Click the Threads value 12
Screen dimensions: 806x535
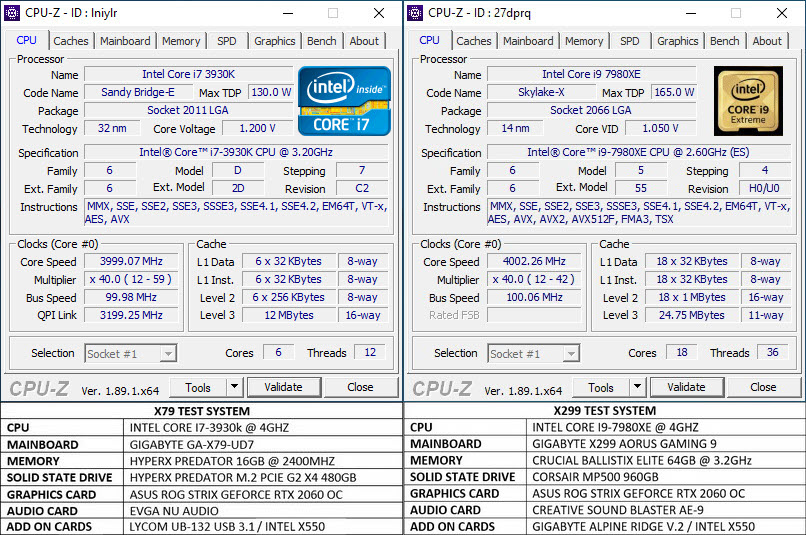(370, 352)
